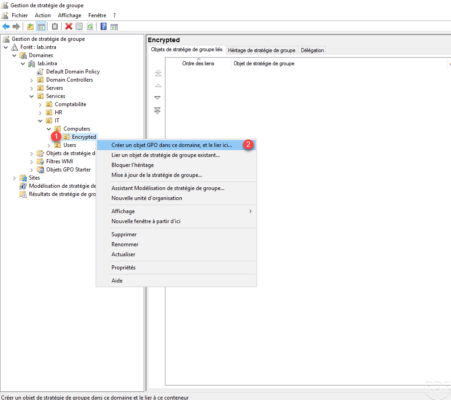The width and height of the screenshot is (451, 400).
Task: Expand the HR OU node
Action: [40, 113]
